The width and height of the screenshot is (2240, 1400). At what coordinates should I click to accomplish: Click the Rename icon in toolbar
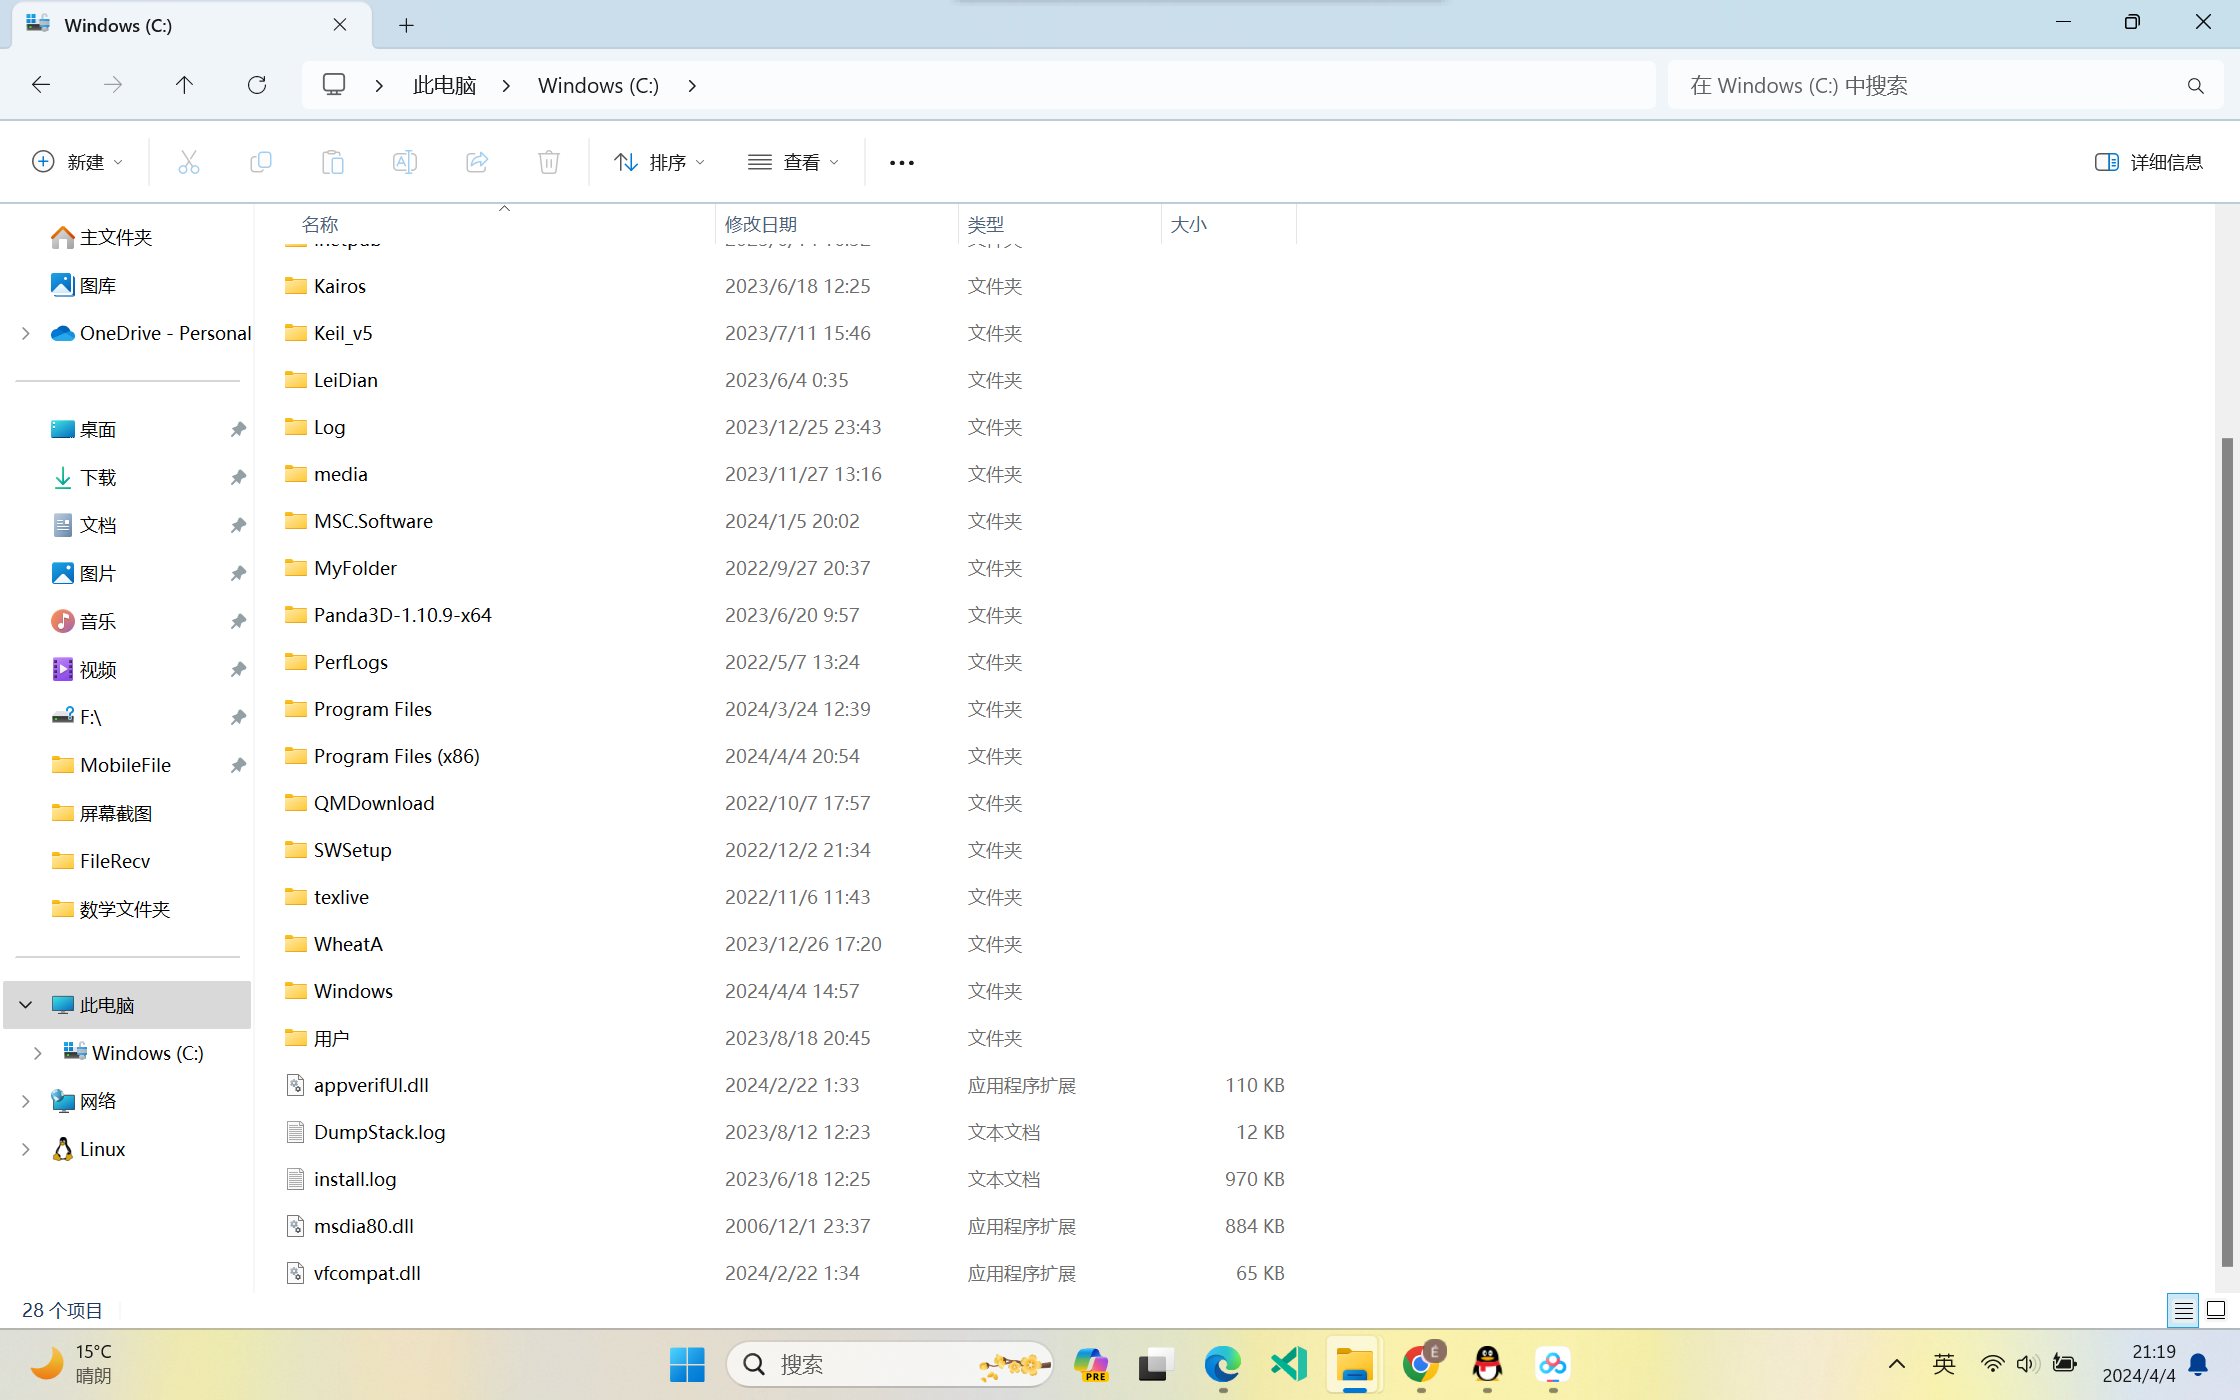405,162
